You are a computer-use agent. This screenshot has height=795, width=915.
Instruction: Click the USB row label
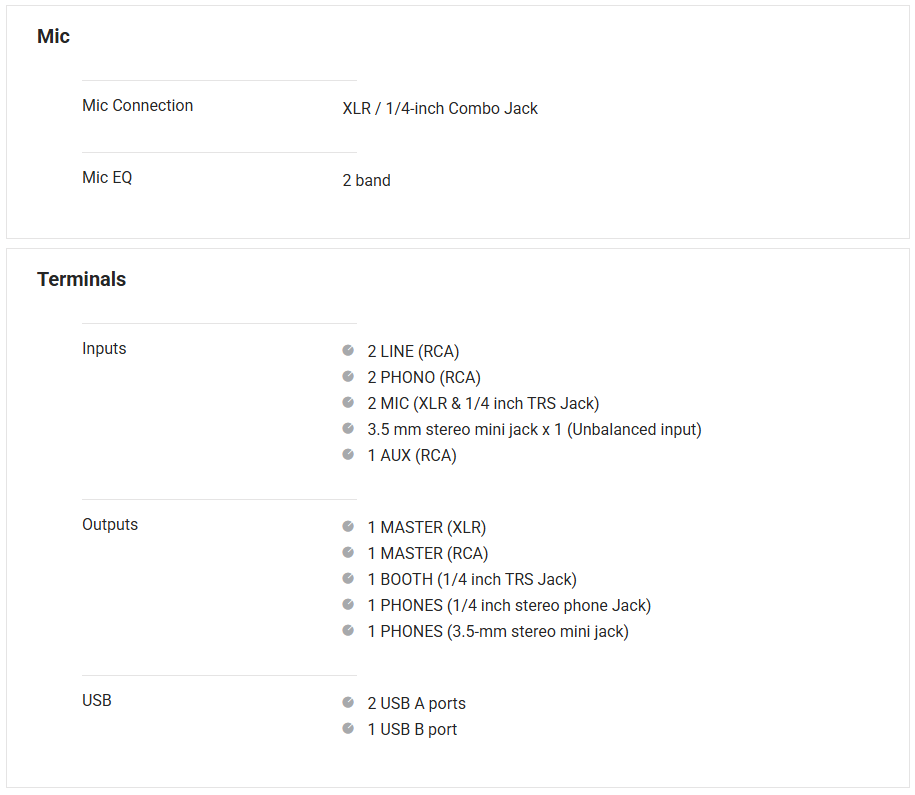click(97, 701)
